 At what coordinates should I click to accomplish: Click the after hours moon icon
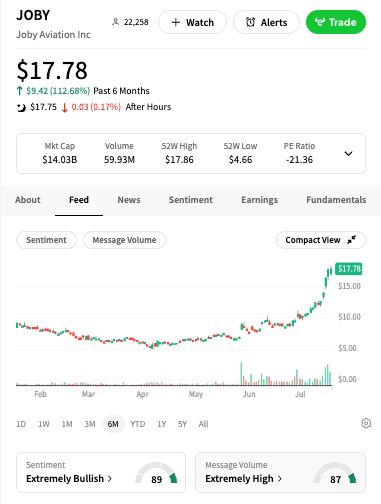tap(21, 107)
